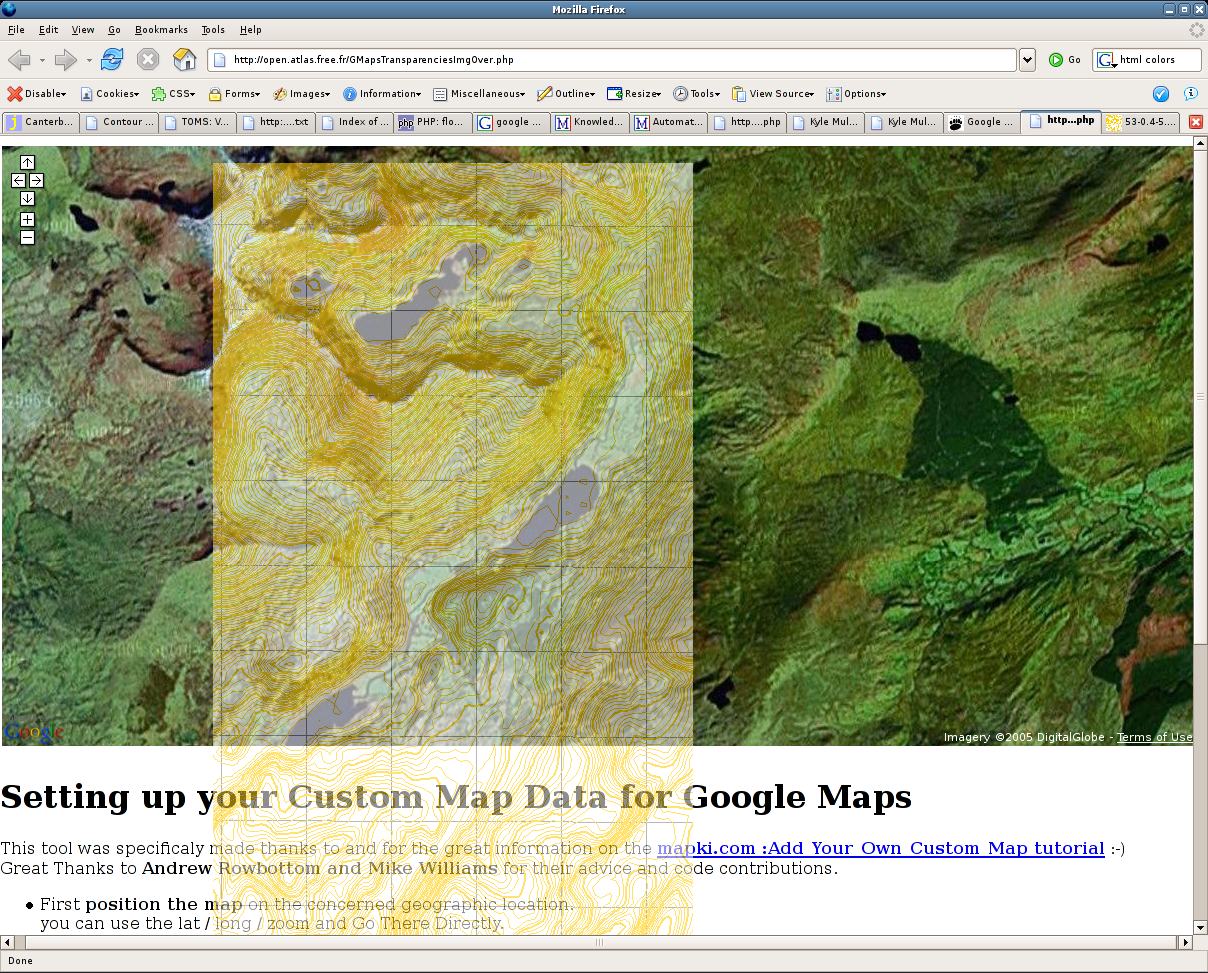The image size is (1208, 973).
Task: Open the Home page icon
Action: tap(185, 60)
